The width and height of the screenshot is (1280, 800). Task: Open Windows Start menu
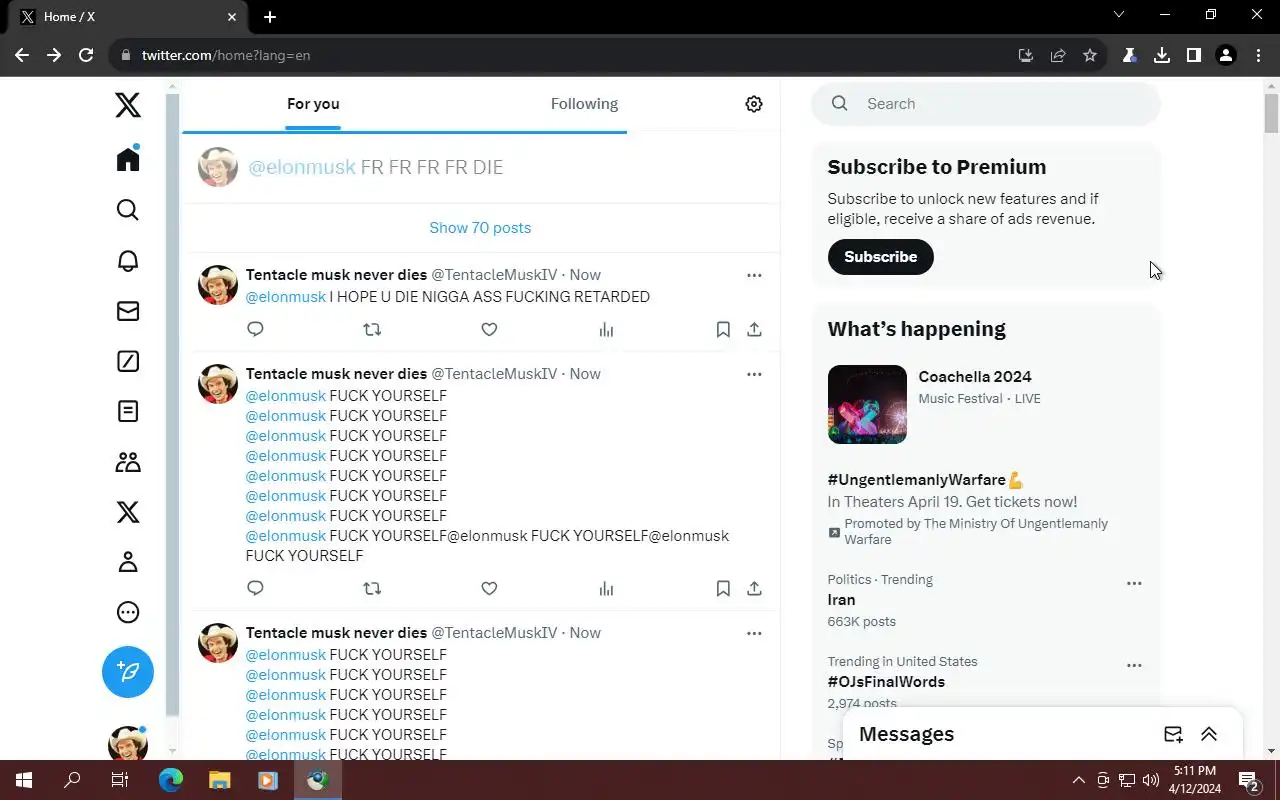[23, 780]
